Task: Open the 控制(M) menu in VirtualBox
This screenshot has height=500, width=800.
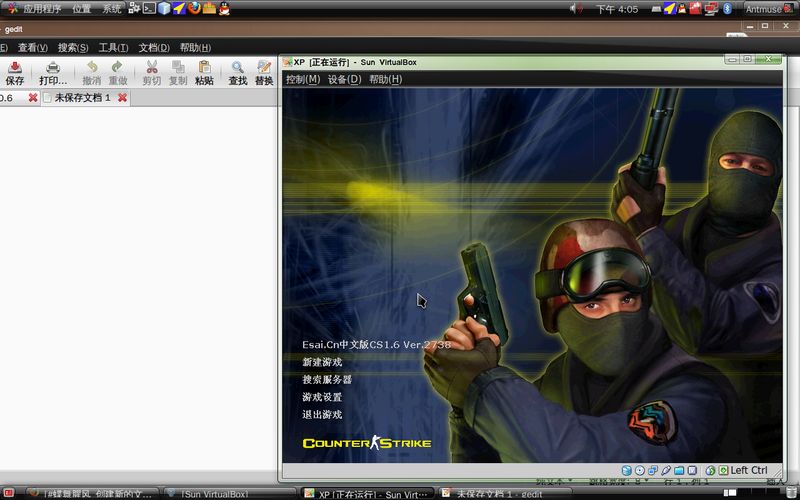Action: (x=303, y=79)
